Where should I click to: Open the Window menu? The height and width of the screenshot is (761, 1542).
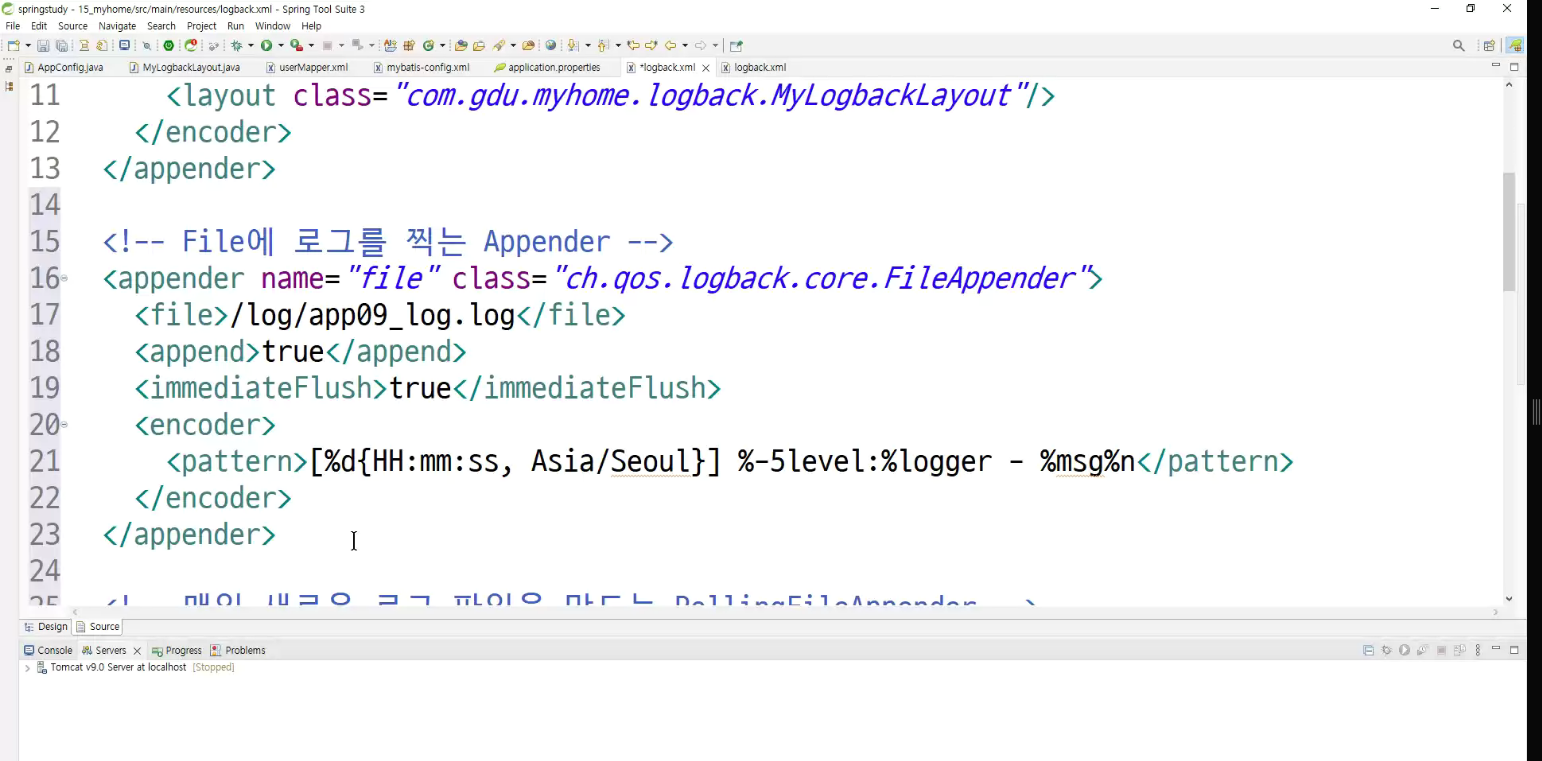coord(273,26)
